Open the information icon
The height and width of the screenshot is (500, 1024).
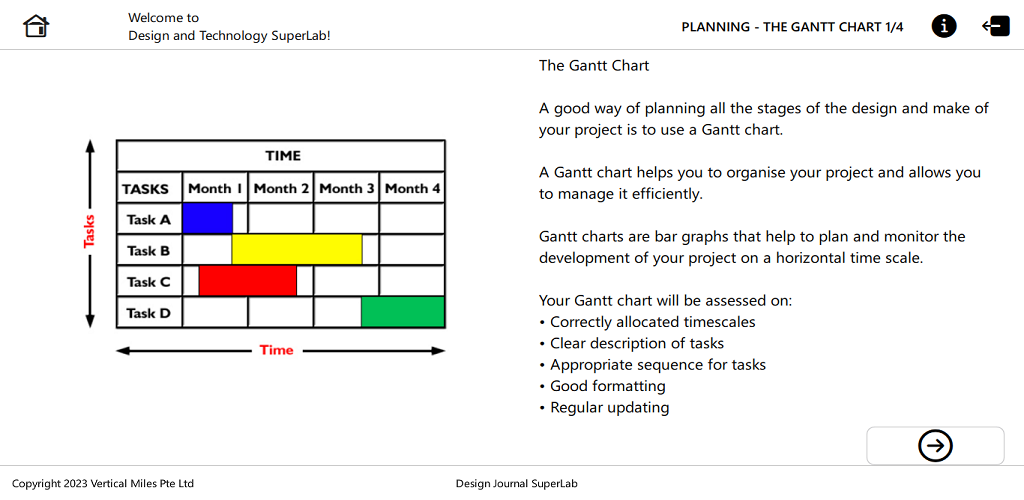click(x=944, y=26)
